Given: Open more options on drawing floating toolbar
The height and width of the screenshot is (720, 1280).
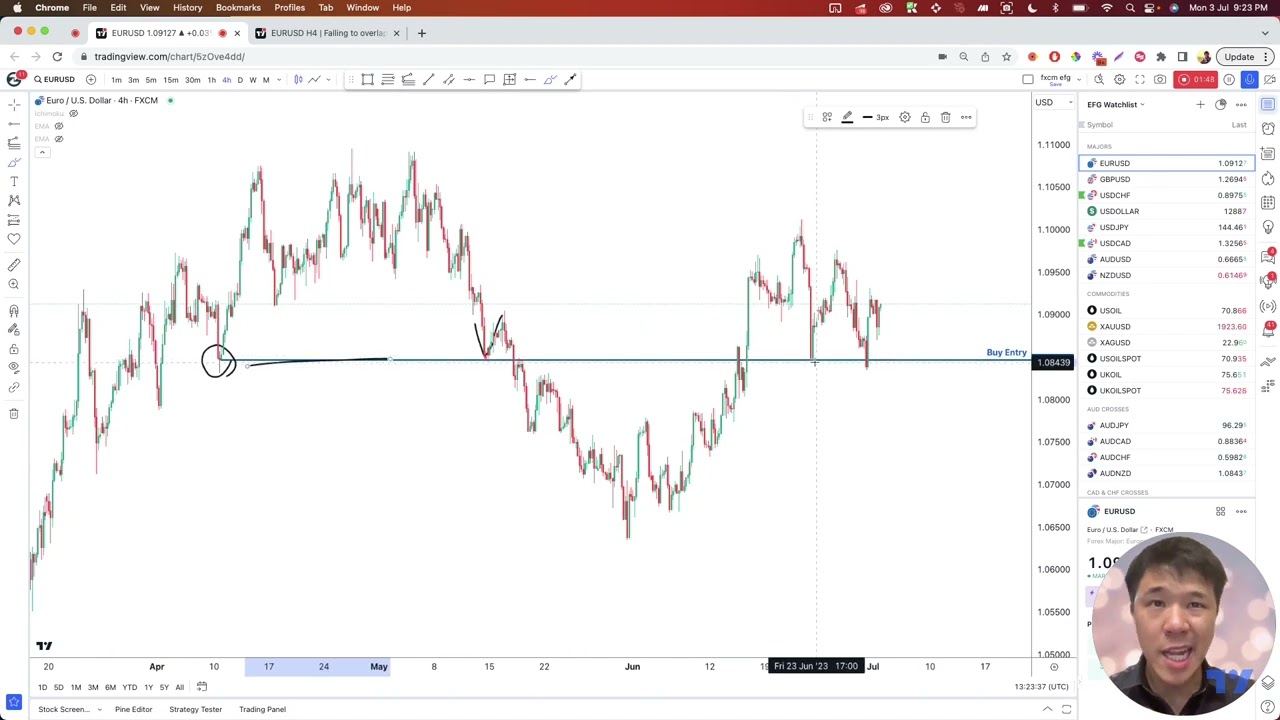Looking at the screenshot, I should coord(966,117).
